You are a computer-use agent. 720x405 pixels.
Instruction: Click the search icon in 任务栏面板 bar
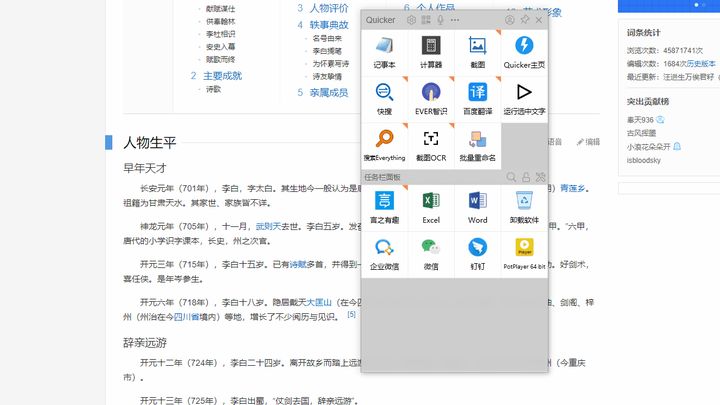pos(511,177)
